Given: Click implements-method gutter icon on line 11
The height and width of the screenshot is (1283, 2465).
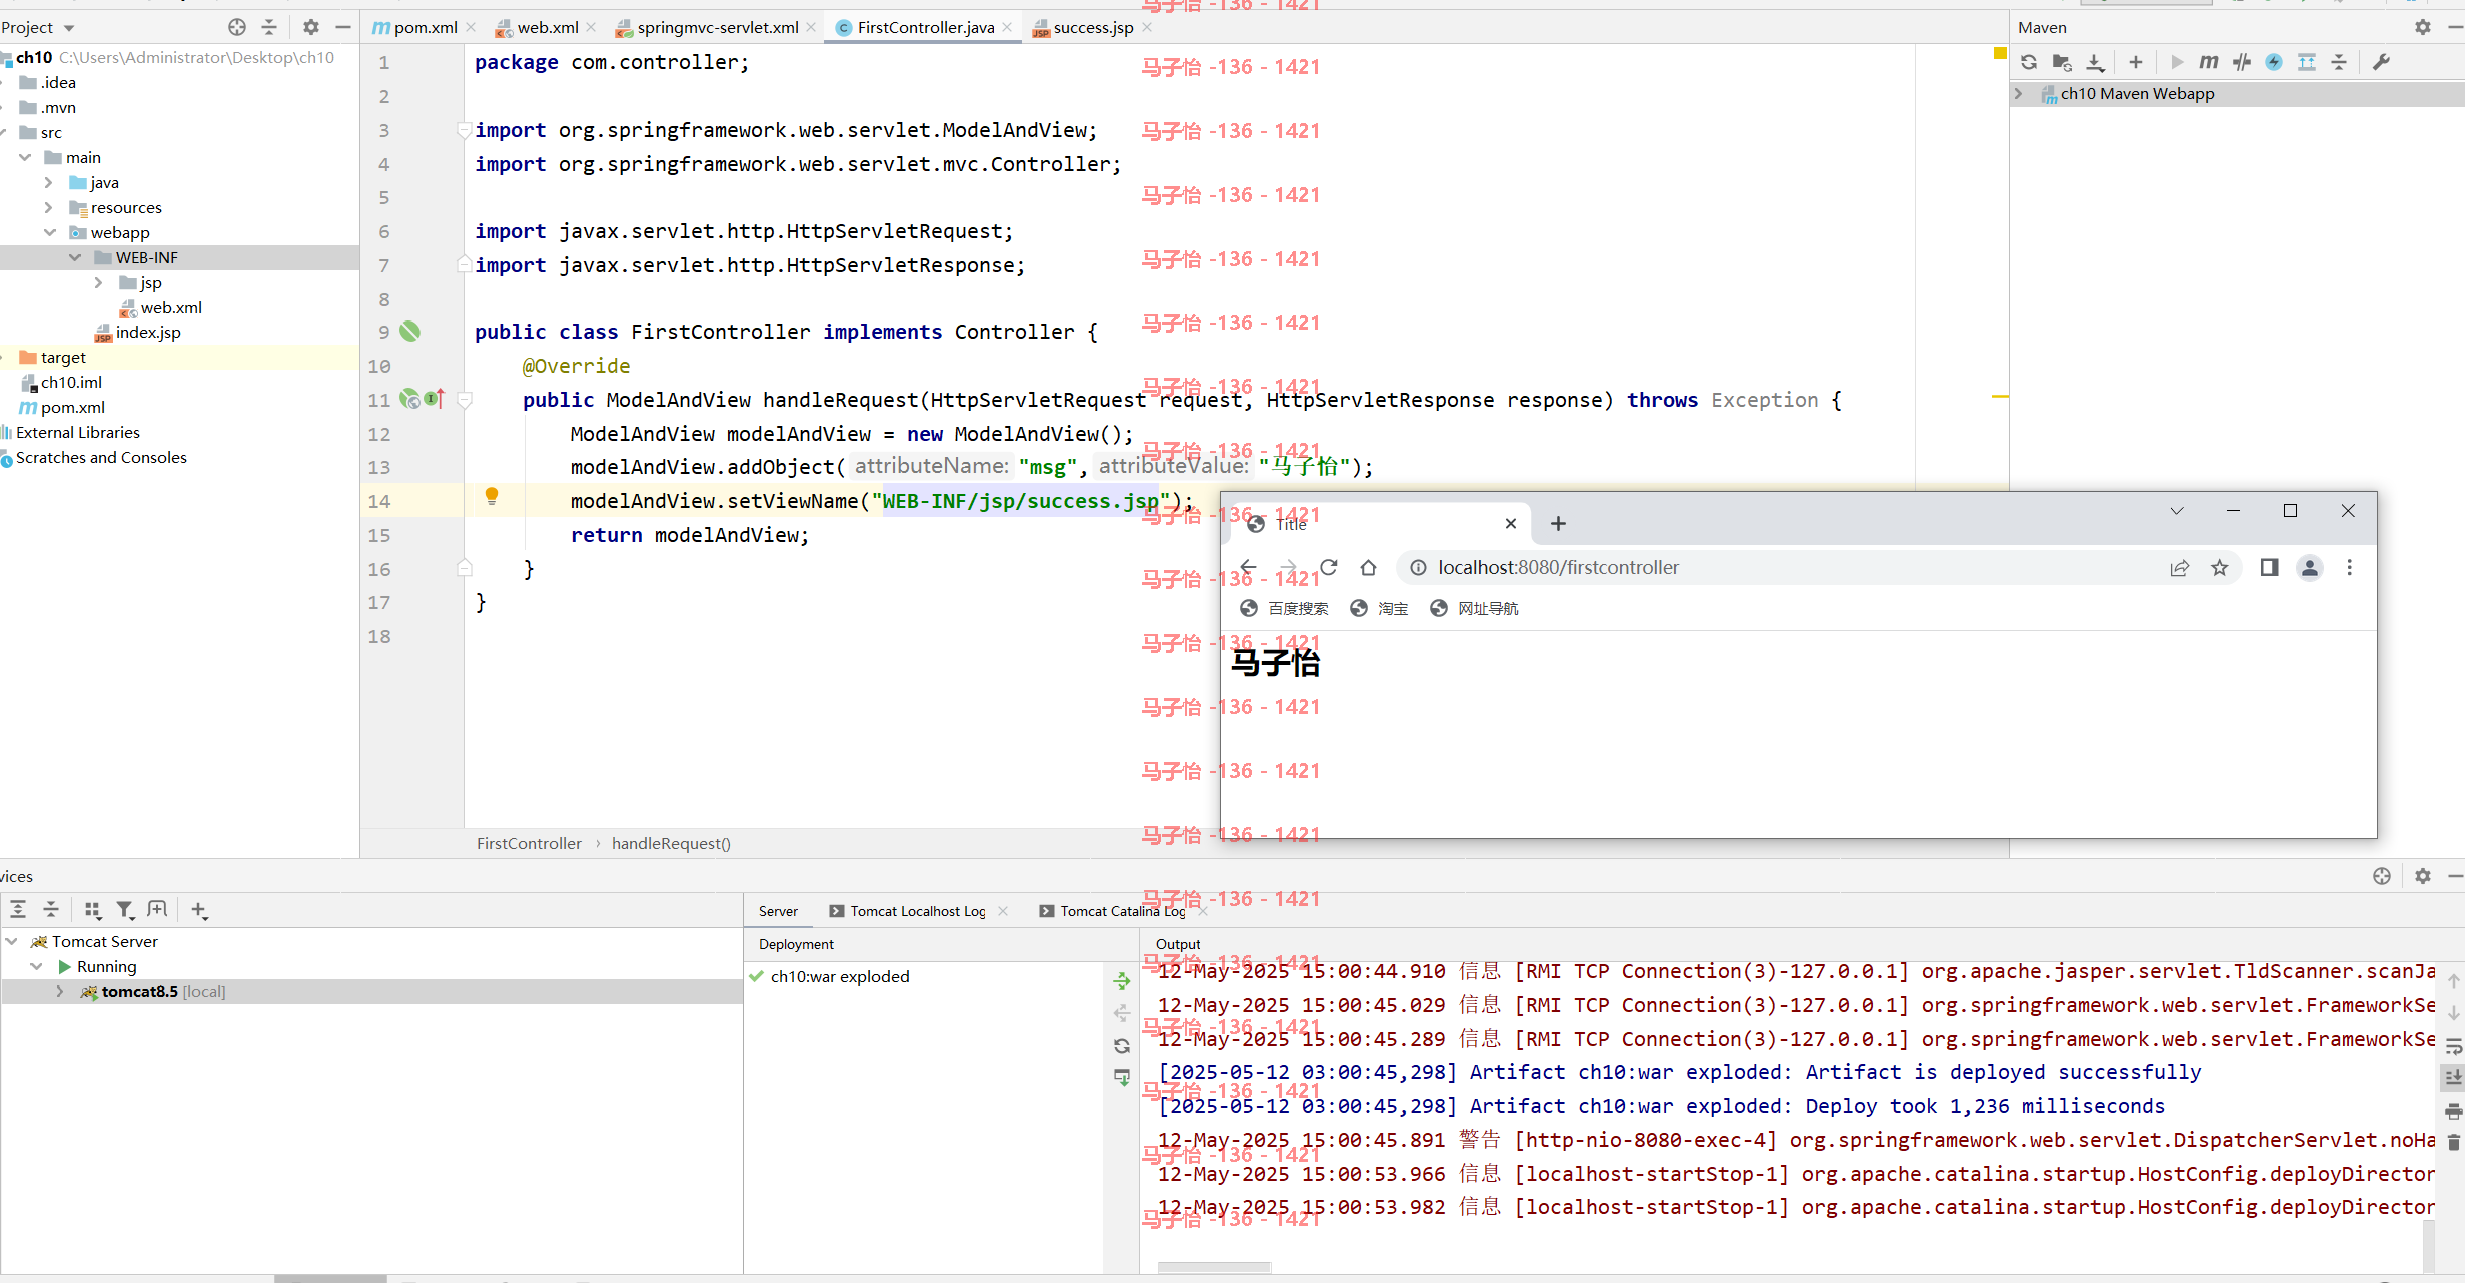Looking at the screenshot, I should click(x=434, y=399).
